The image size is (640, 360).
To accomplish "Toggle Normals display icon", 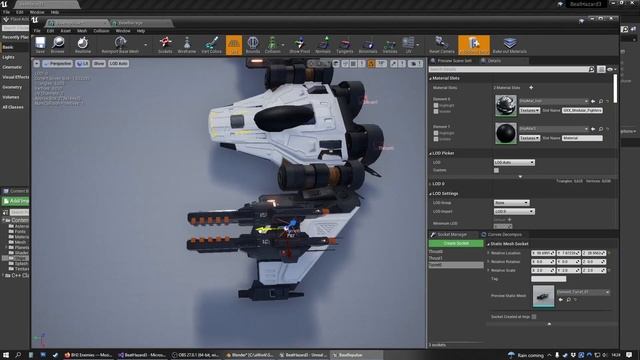I will [323, 44].
